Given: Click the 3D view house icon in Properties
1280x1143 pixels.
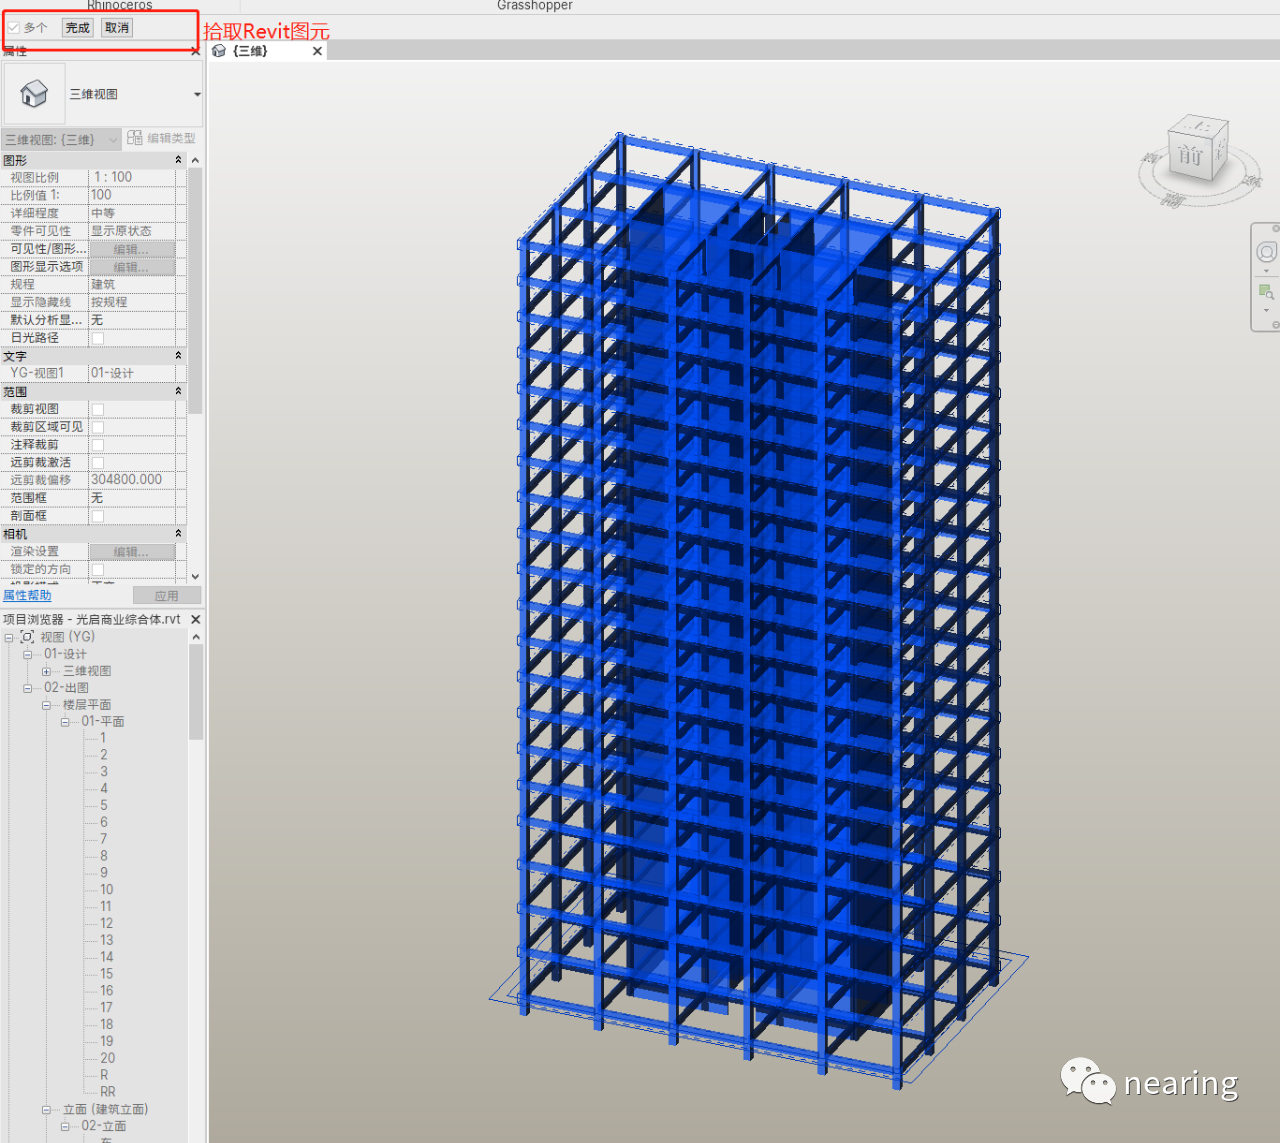Looking at the screenshot, I should [x=34, y=94].
